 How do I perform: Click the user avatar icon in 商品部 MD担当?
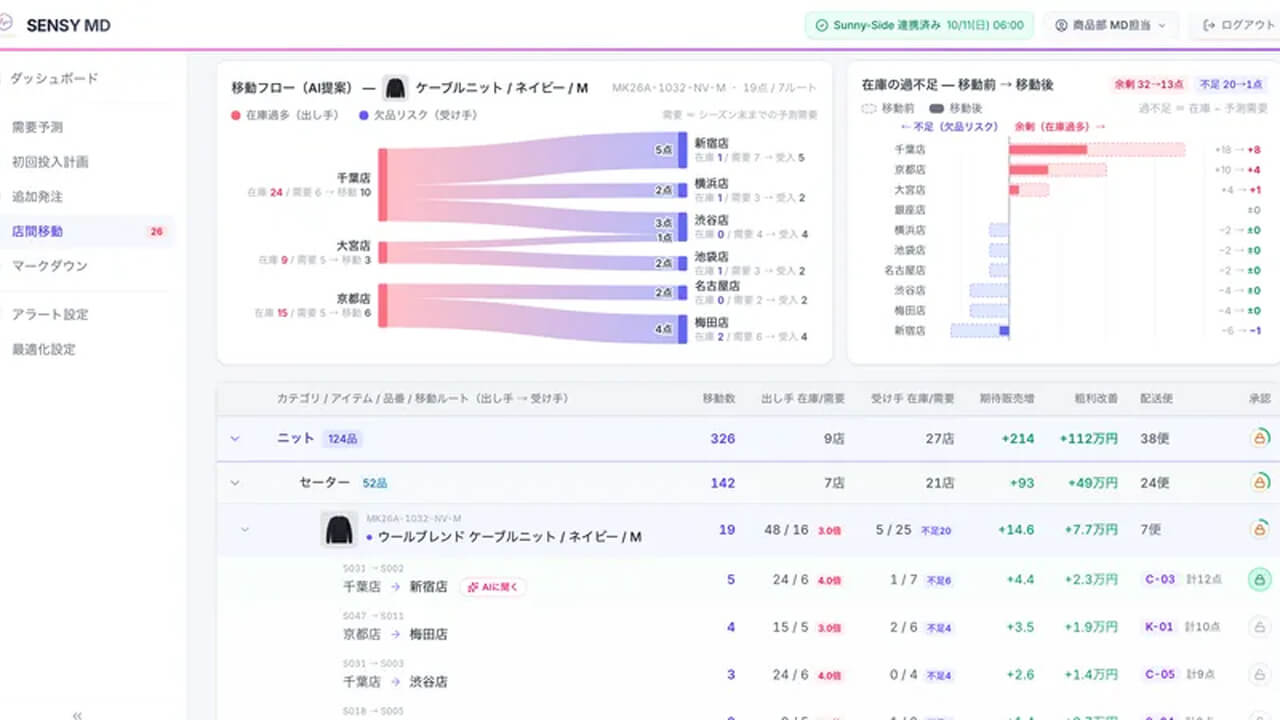click(1061, 25)
